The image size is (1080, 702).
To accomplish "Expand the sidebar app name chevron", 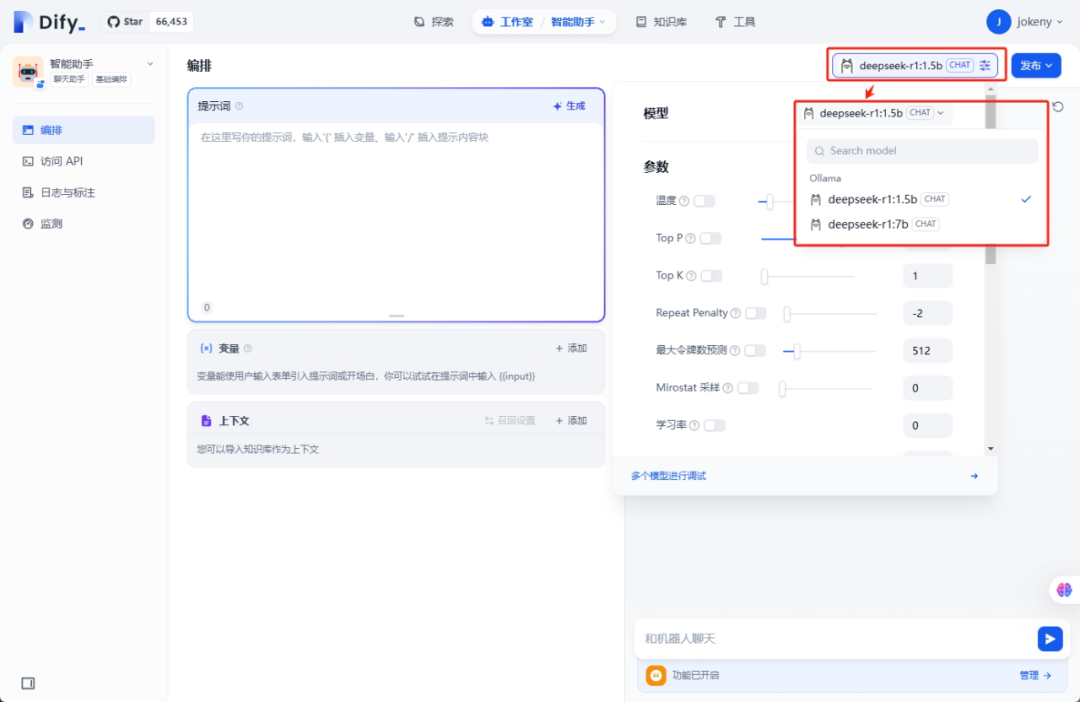I will pos(150,63).
